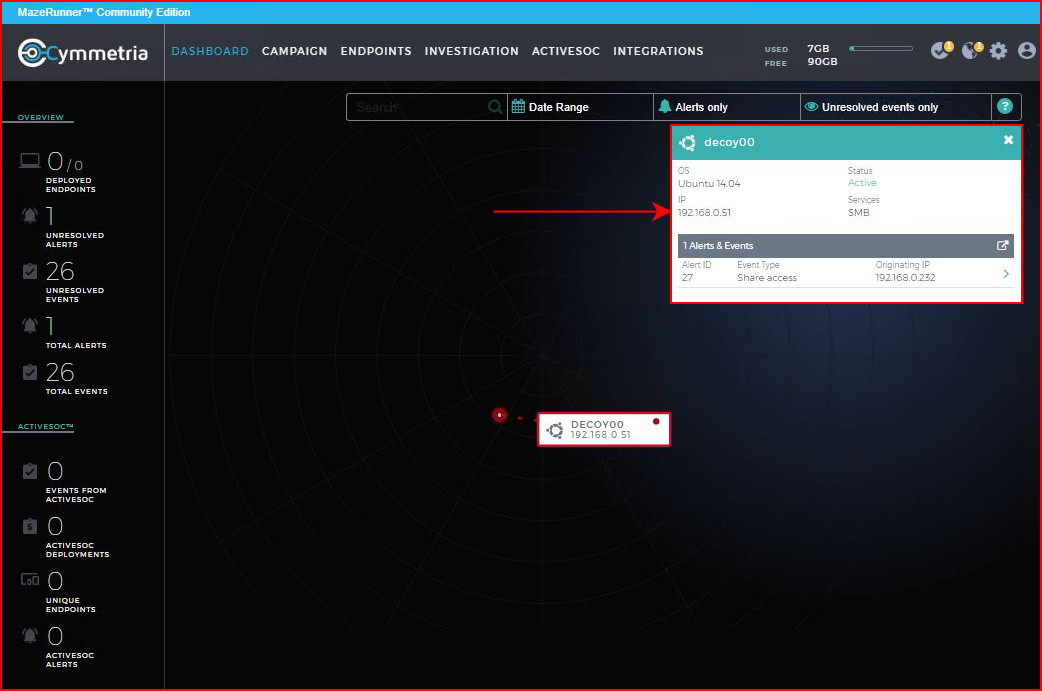Image resolution: width=1042 pixels, height=691 pixels.
Task: Open the Campaign tab
Action: pyautogui.click(x=294, y=51)
